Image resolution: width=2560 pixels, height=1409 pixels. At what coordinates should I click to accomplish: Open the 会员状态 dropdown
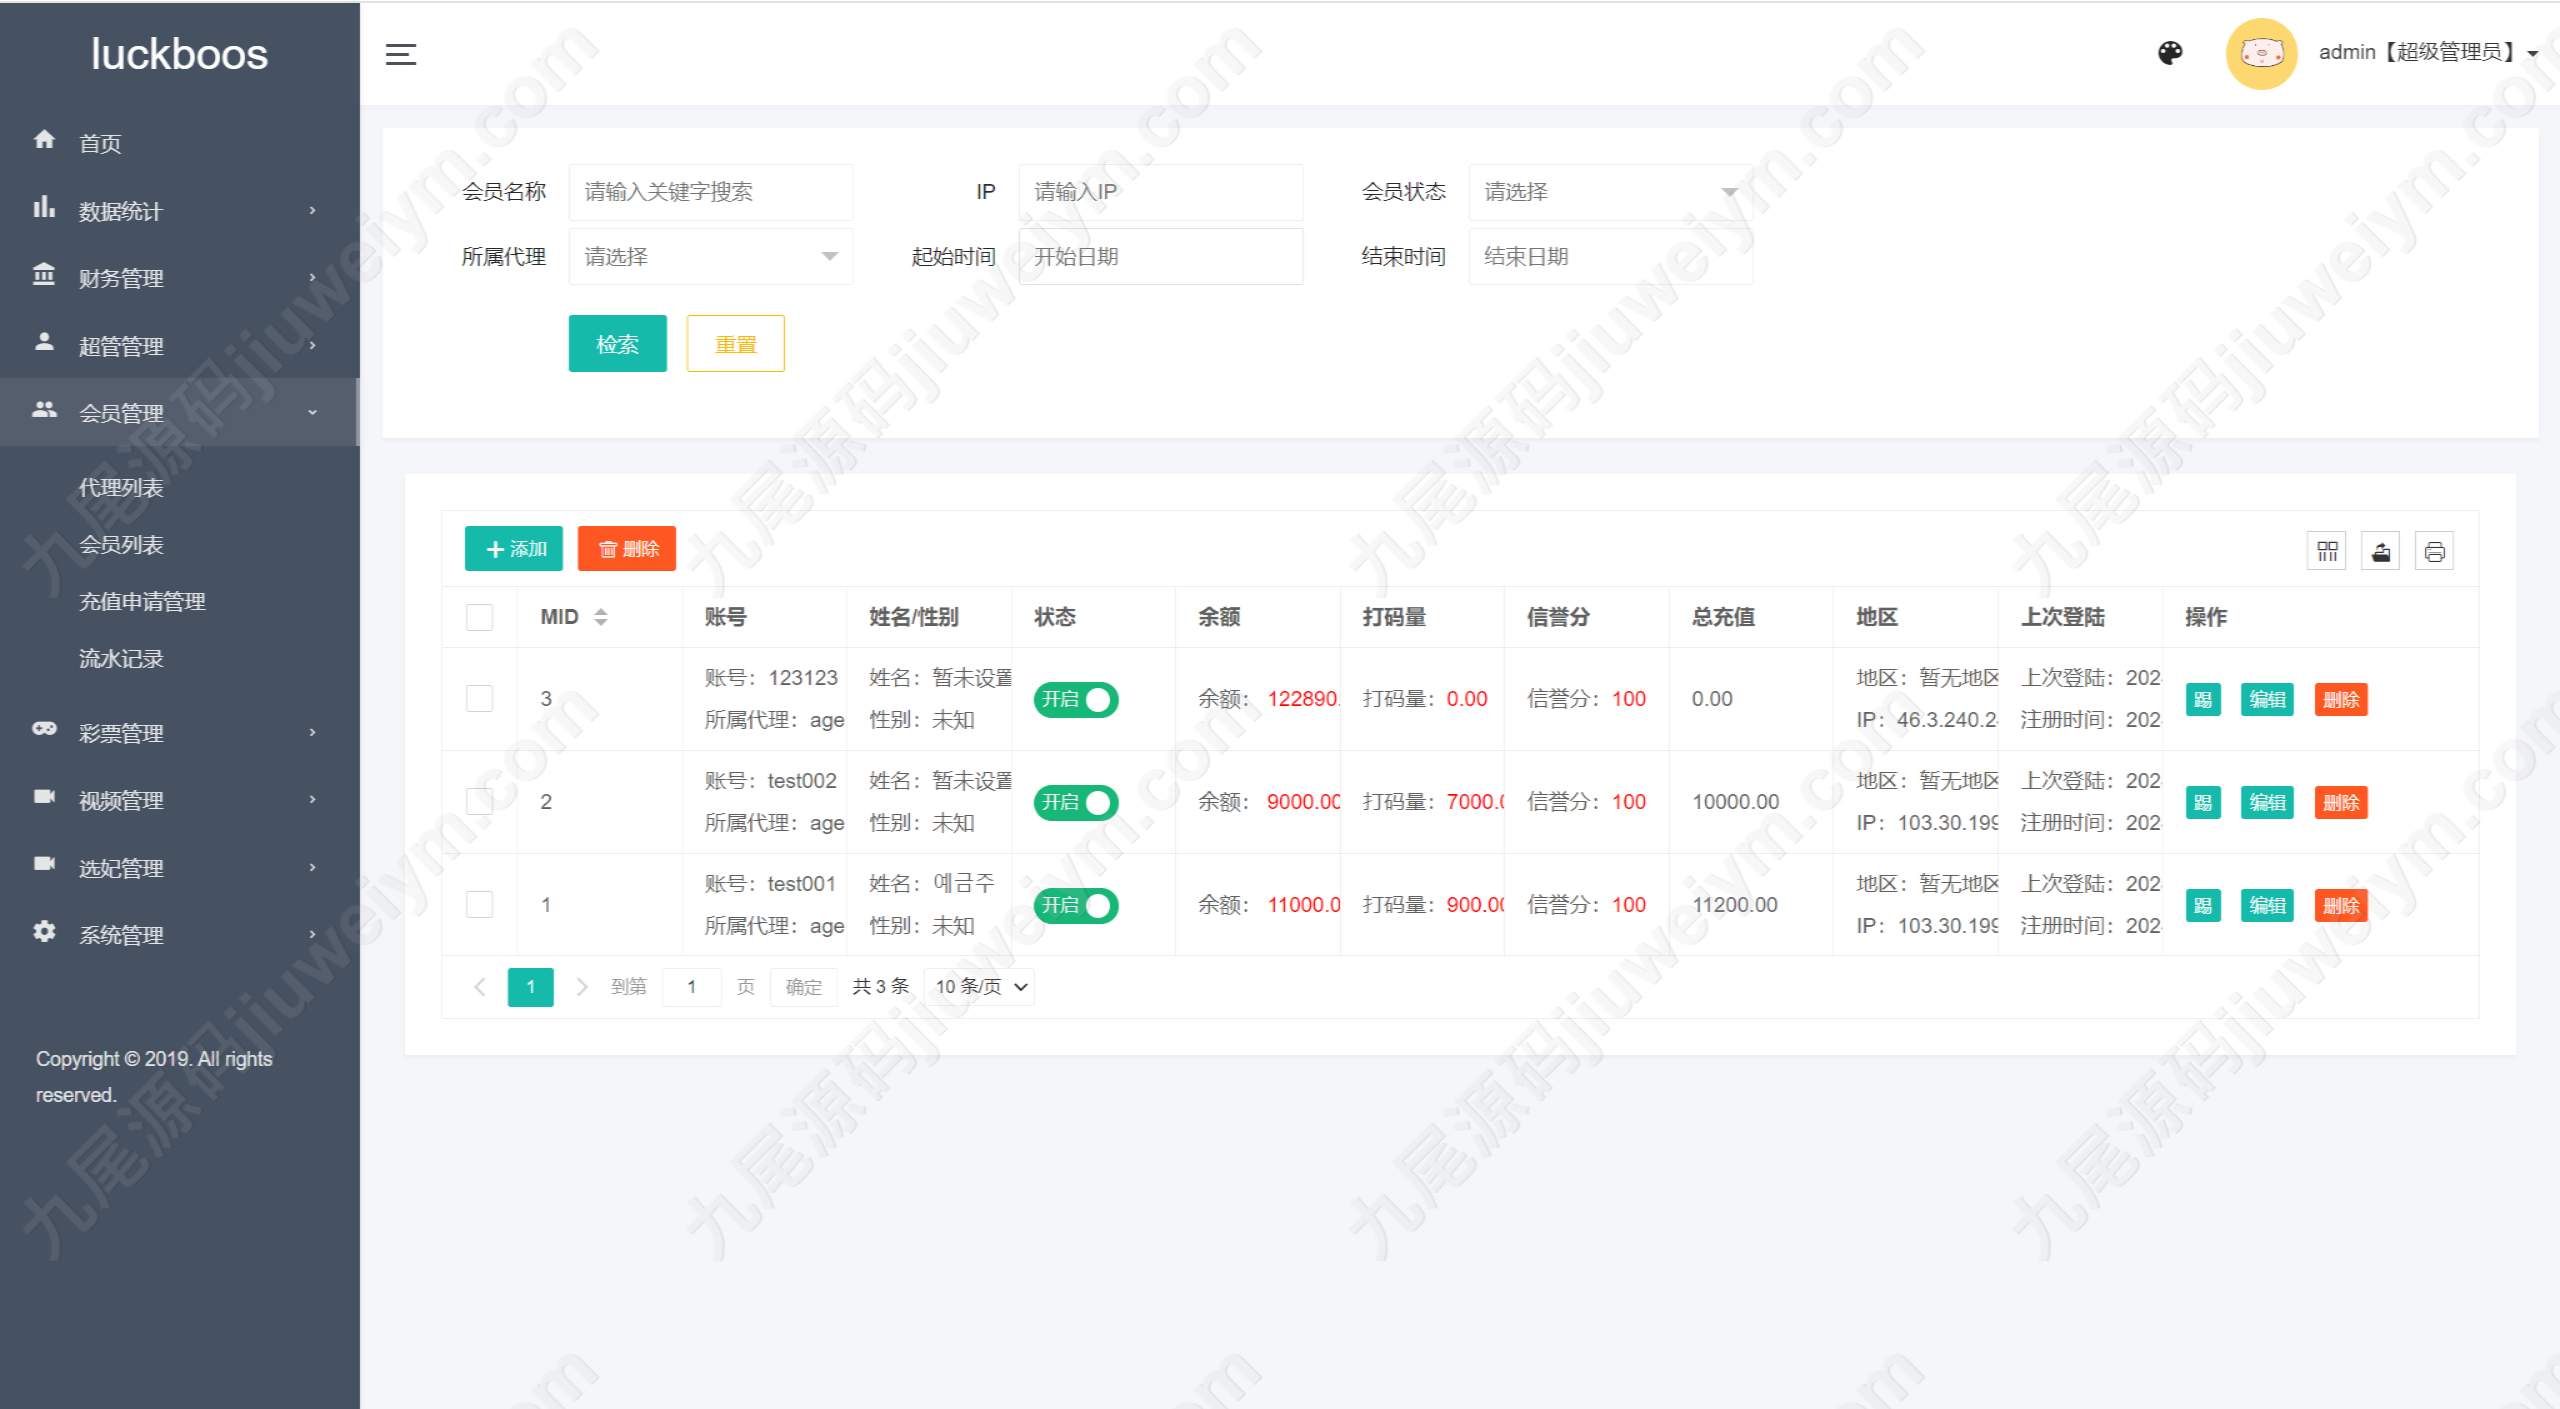[x=1610, y=192]
